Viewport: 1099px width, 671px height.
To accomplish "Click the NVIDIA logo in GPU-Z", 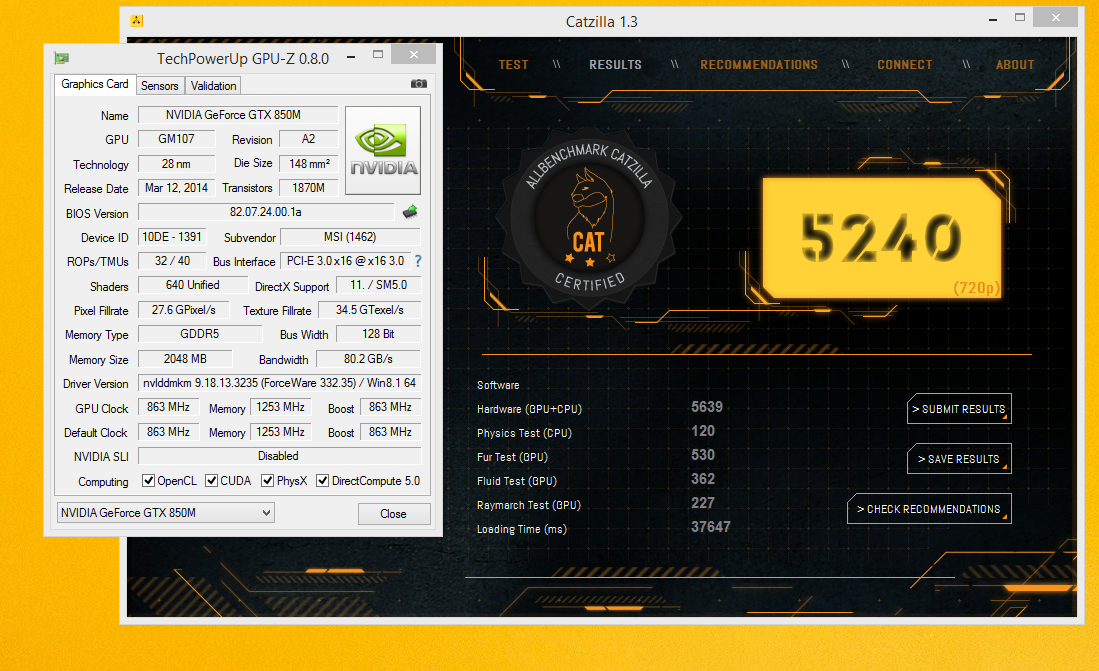I will click(x=383, y=150).
